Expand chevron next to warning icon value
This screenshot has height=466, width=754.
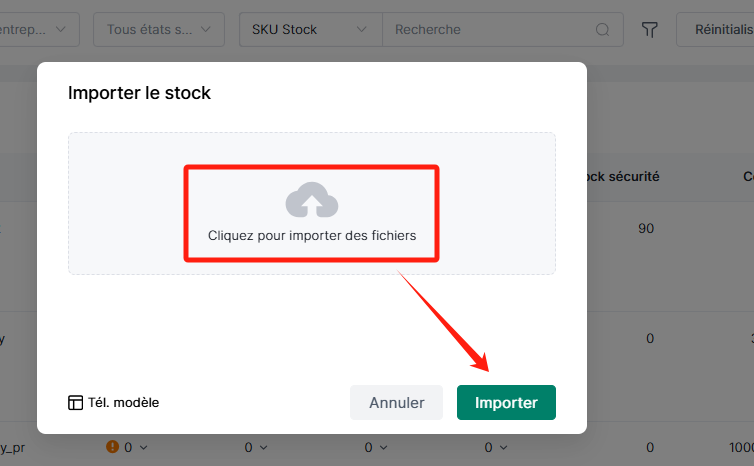[x=143, y=448]
